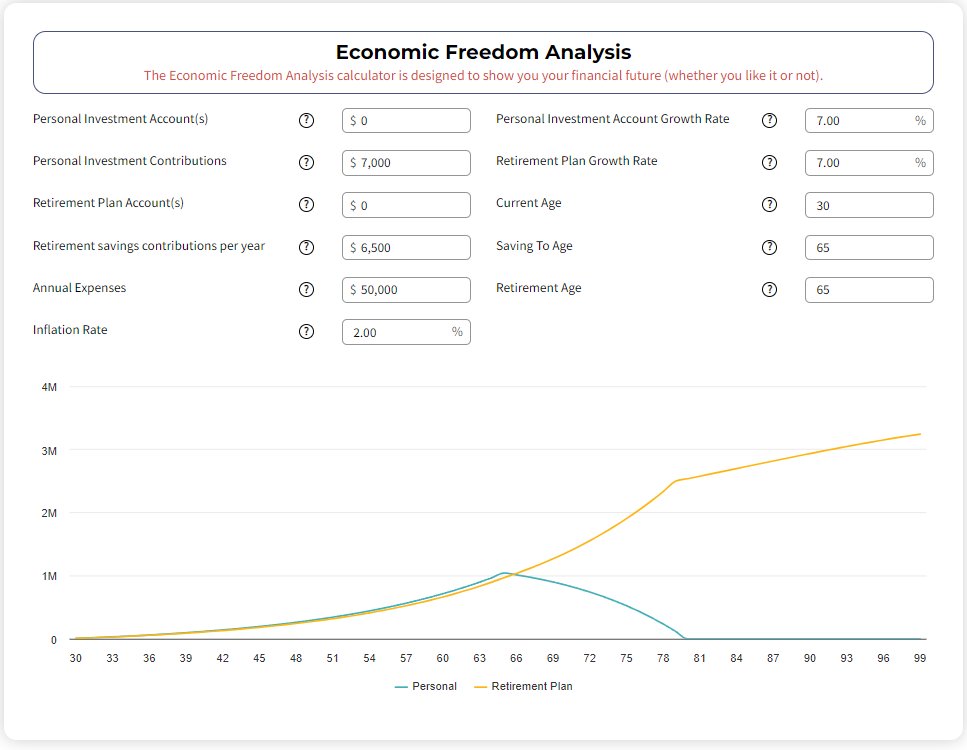Image resolution: width=967 pixels, height=750 pixels.
Task: Show help for Retirement savings contributions per year
Action: coord(307,247)
